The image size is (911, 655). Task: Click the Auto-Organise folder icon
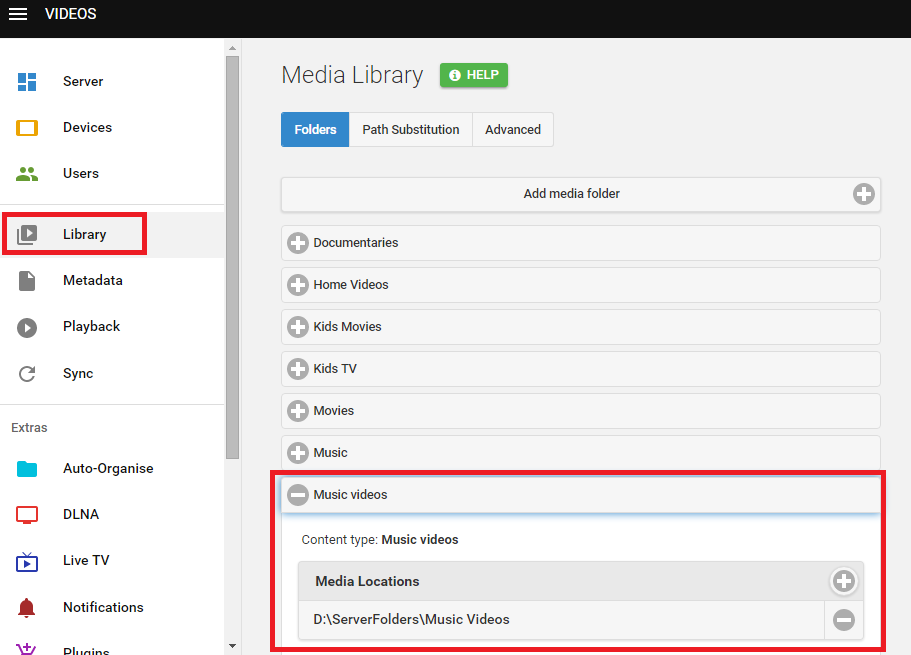pyautogui.click(x=27, y=469)
